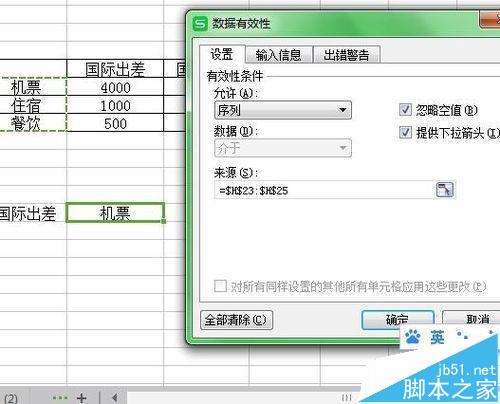Add a new sheet with plus icon
The height and width of the screenshot is (404, 500).
pos(82,398)
